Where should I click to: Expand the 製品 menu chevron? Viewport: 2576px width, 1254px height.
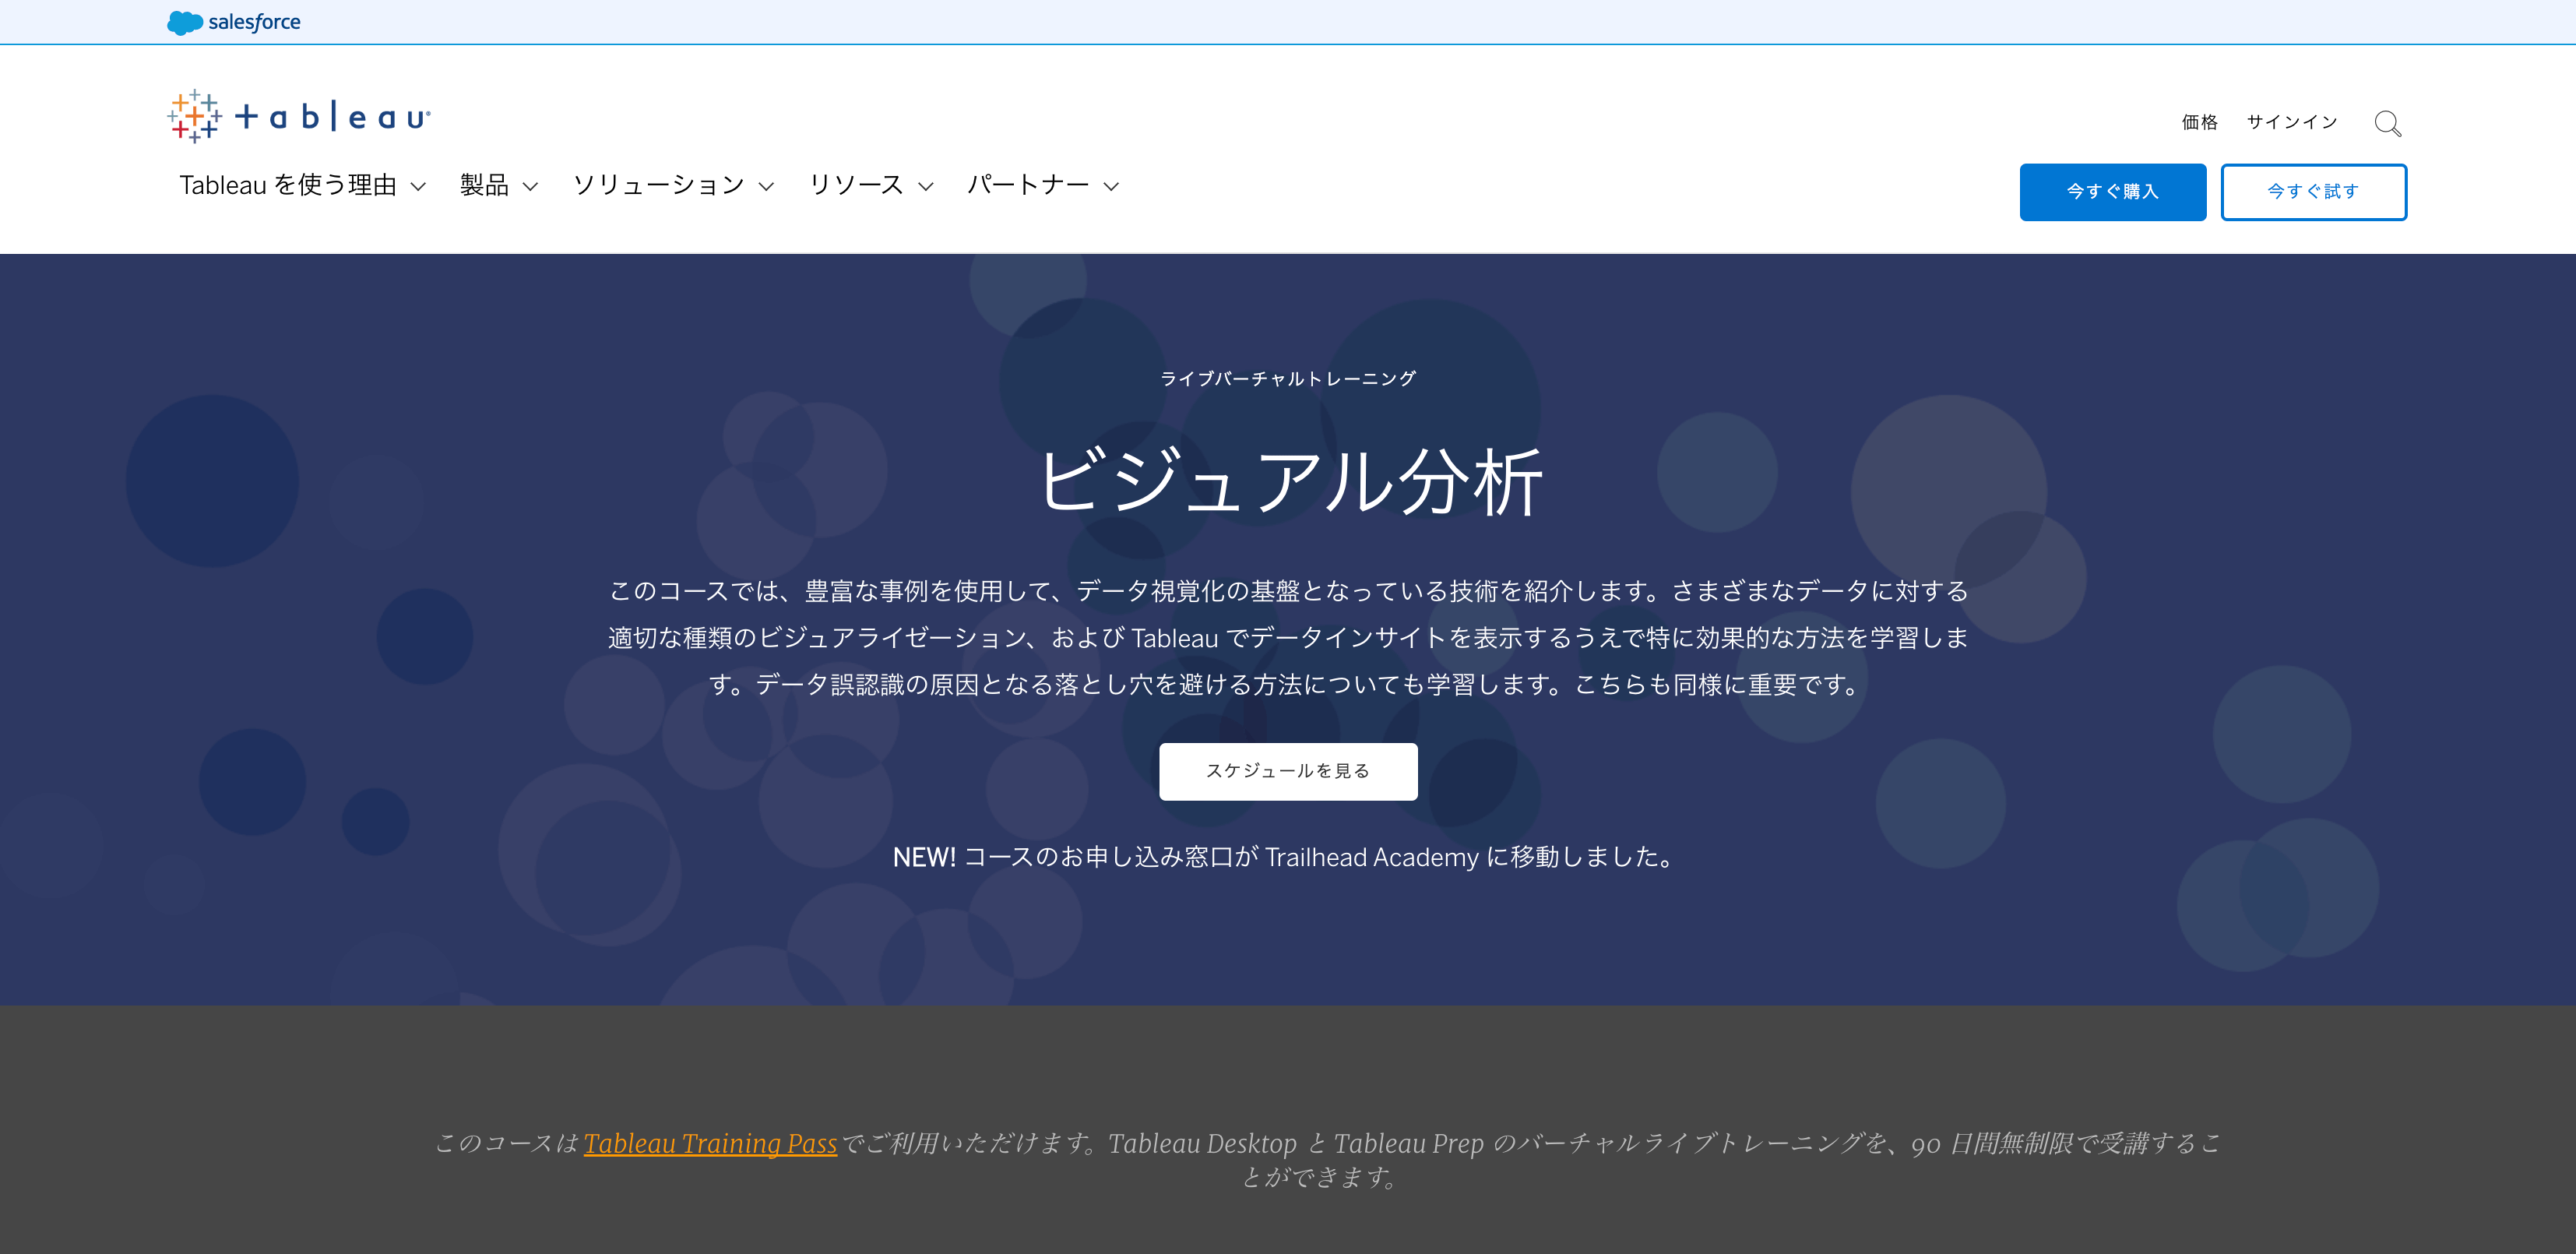tap(531, 186)
